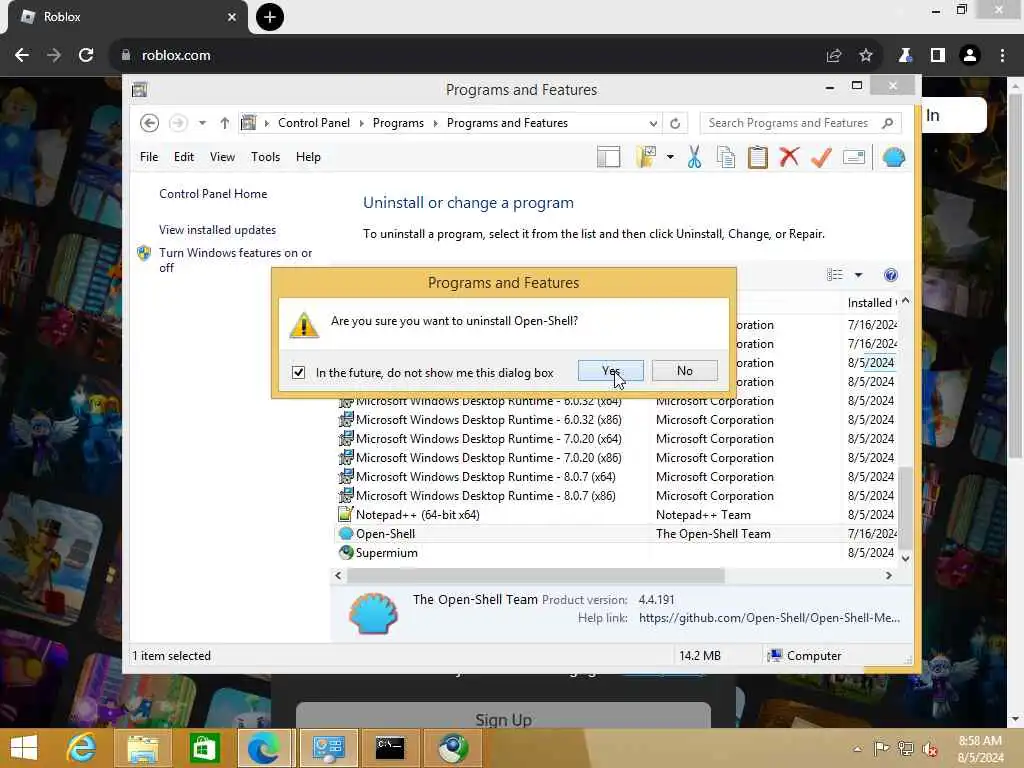Image resolution: width=1024 pixels, height=768 pixels.
Task: Open the View menu
Action: [222, 157]
